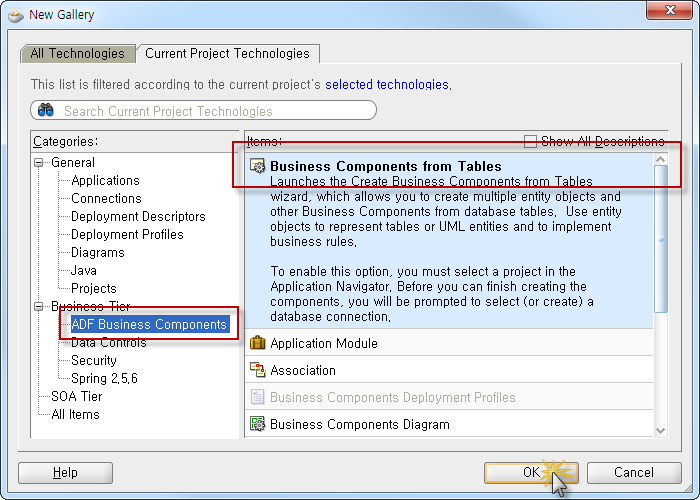Click the Cancel button
The height and width of the screenshot is (500, 700).
(634, 472)
